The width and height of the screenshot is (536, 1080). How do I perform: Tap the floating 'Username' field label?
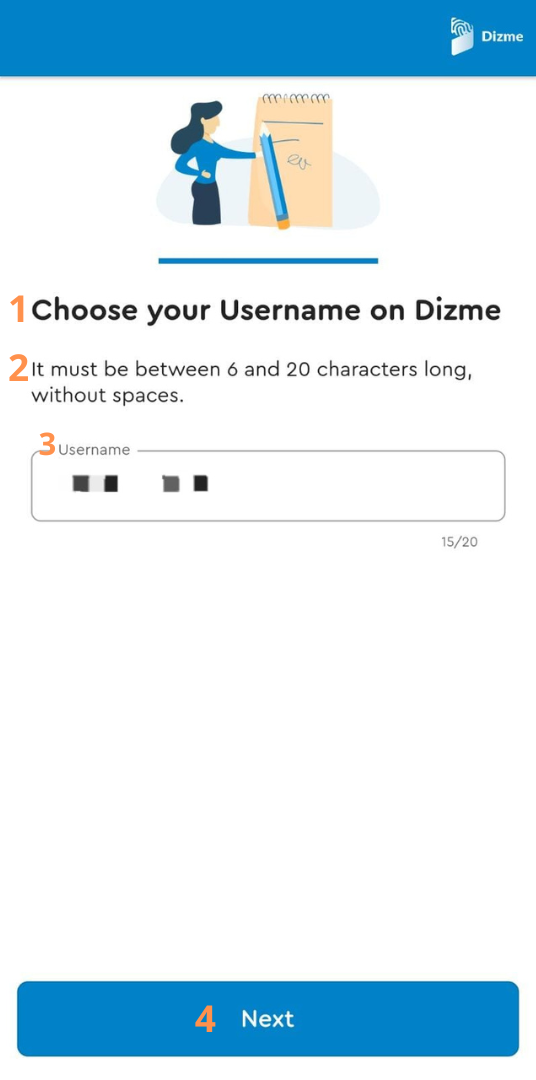94,450
